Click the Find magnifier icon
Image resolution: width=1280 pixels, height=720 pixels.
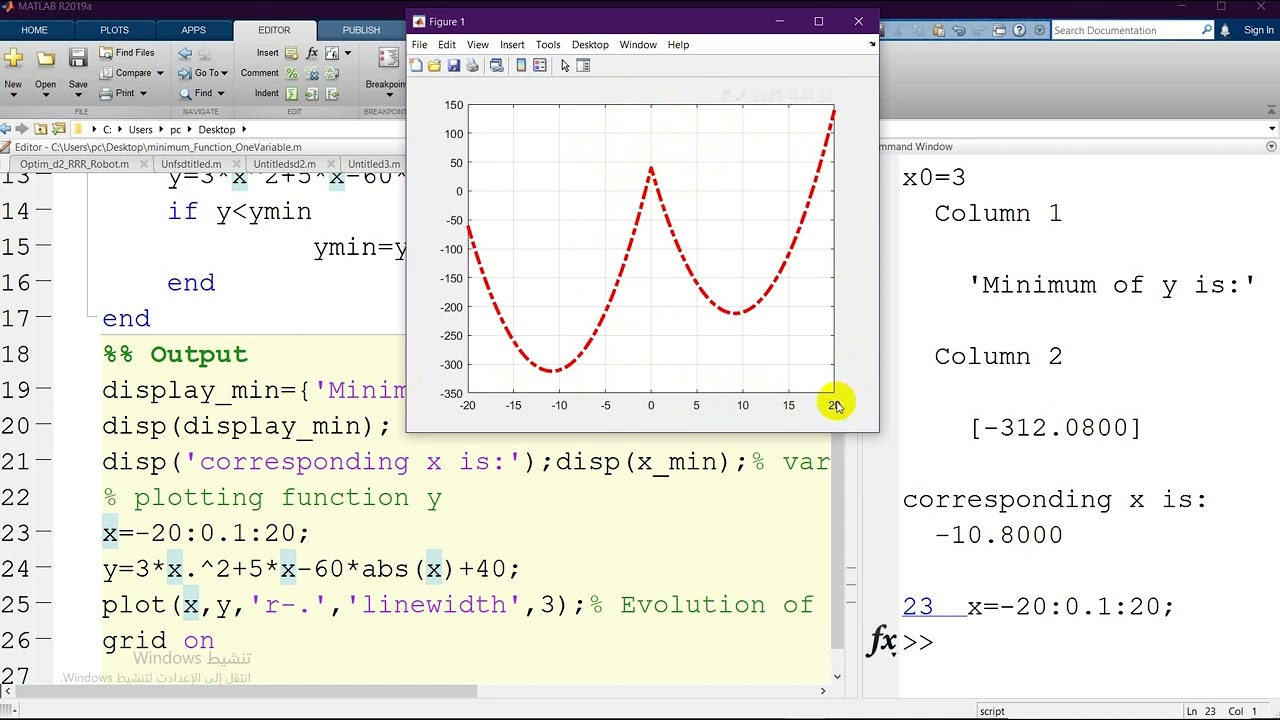click(185, 93)
